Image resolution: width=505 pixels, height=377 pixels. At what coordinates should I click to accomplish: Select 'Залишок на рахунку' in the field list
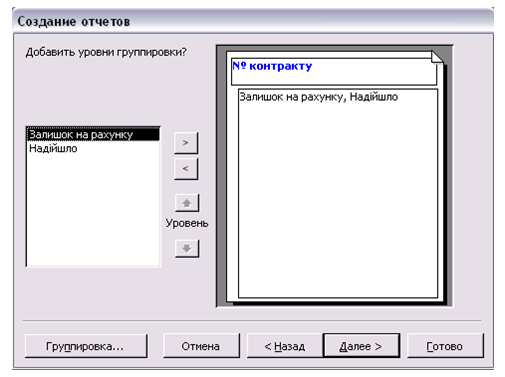click(93, 134)
